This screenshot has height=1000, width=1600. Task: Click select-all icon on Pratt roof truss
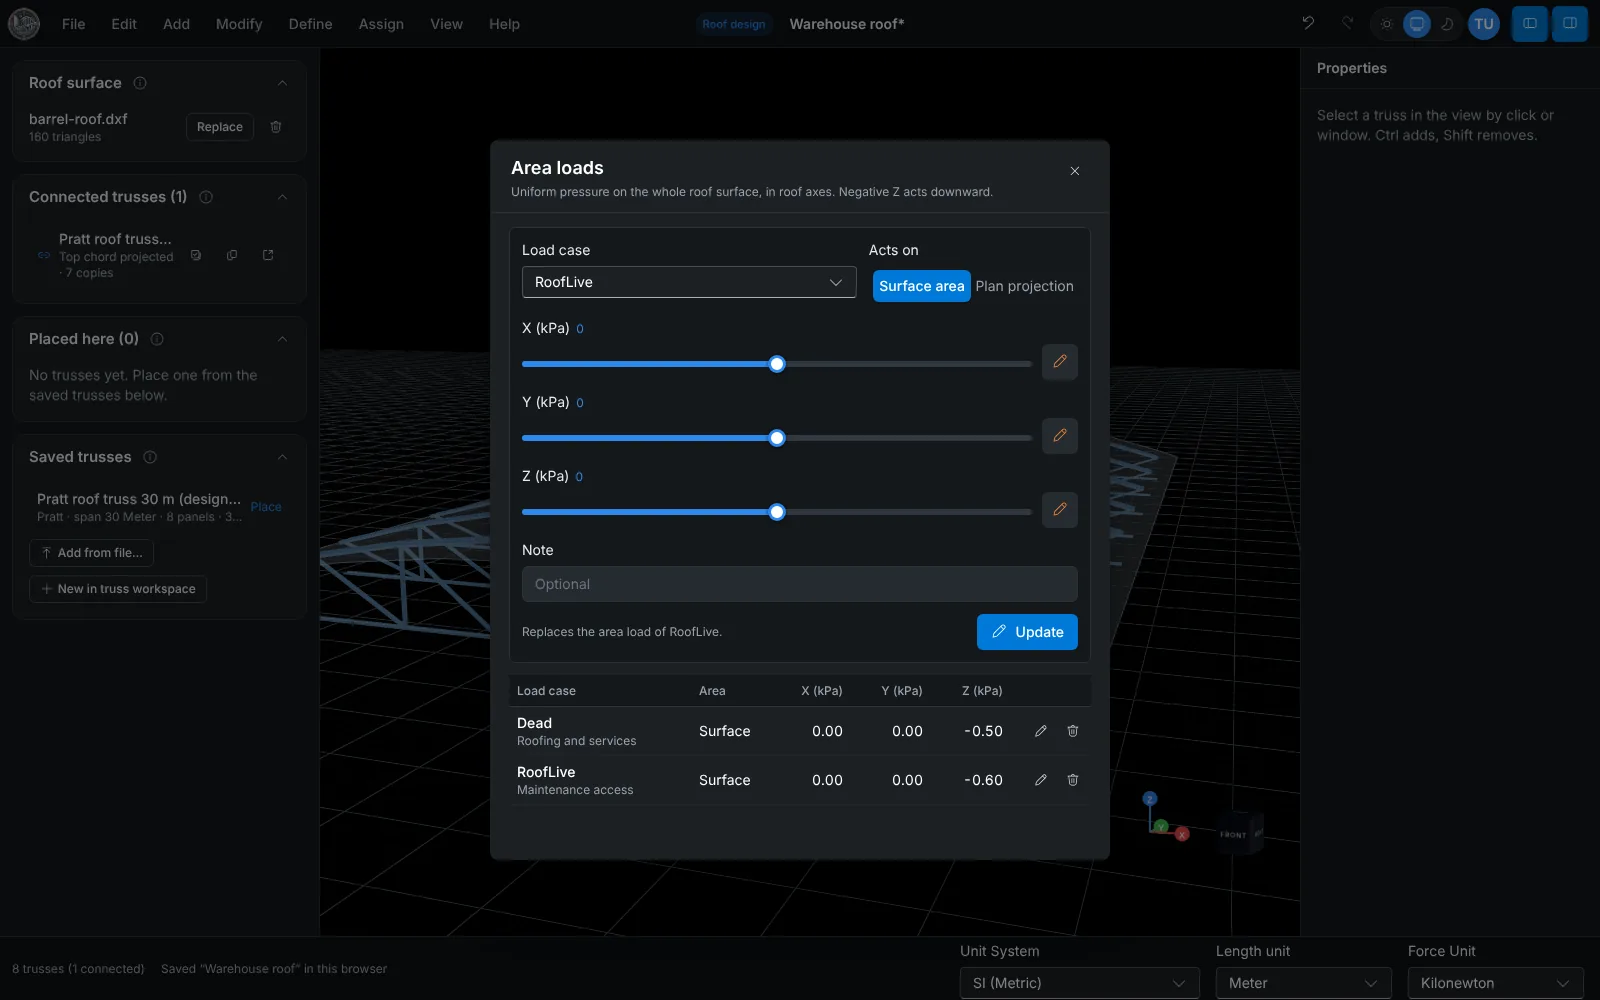(196, 255)
